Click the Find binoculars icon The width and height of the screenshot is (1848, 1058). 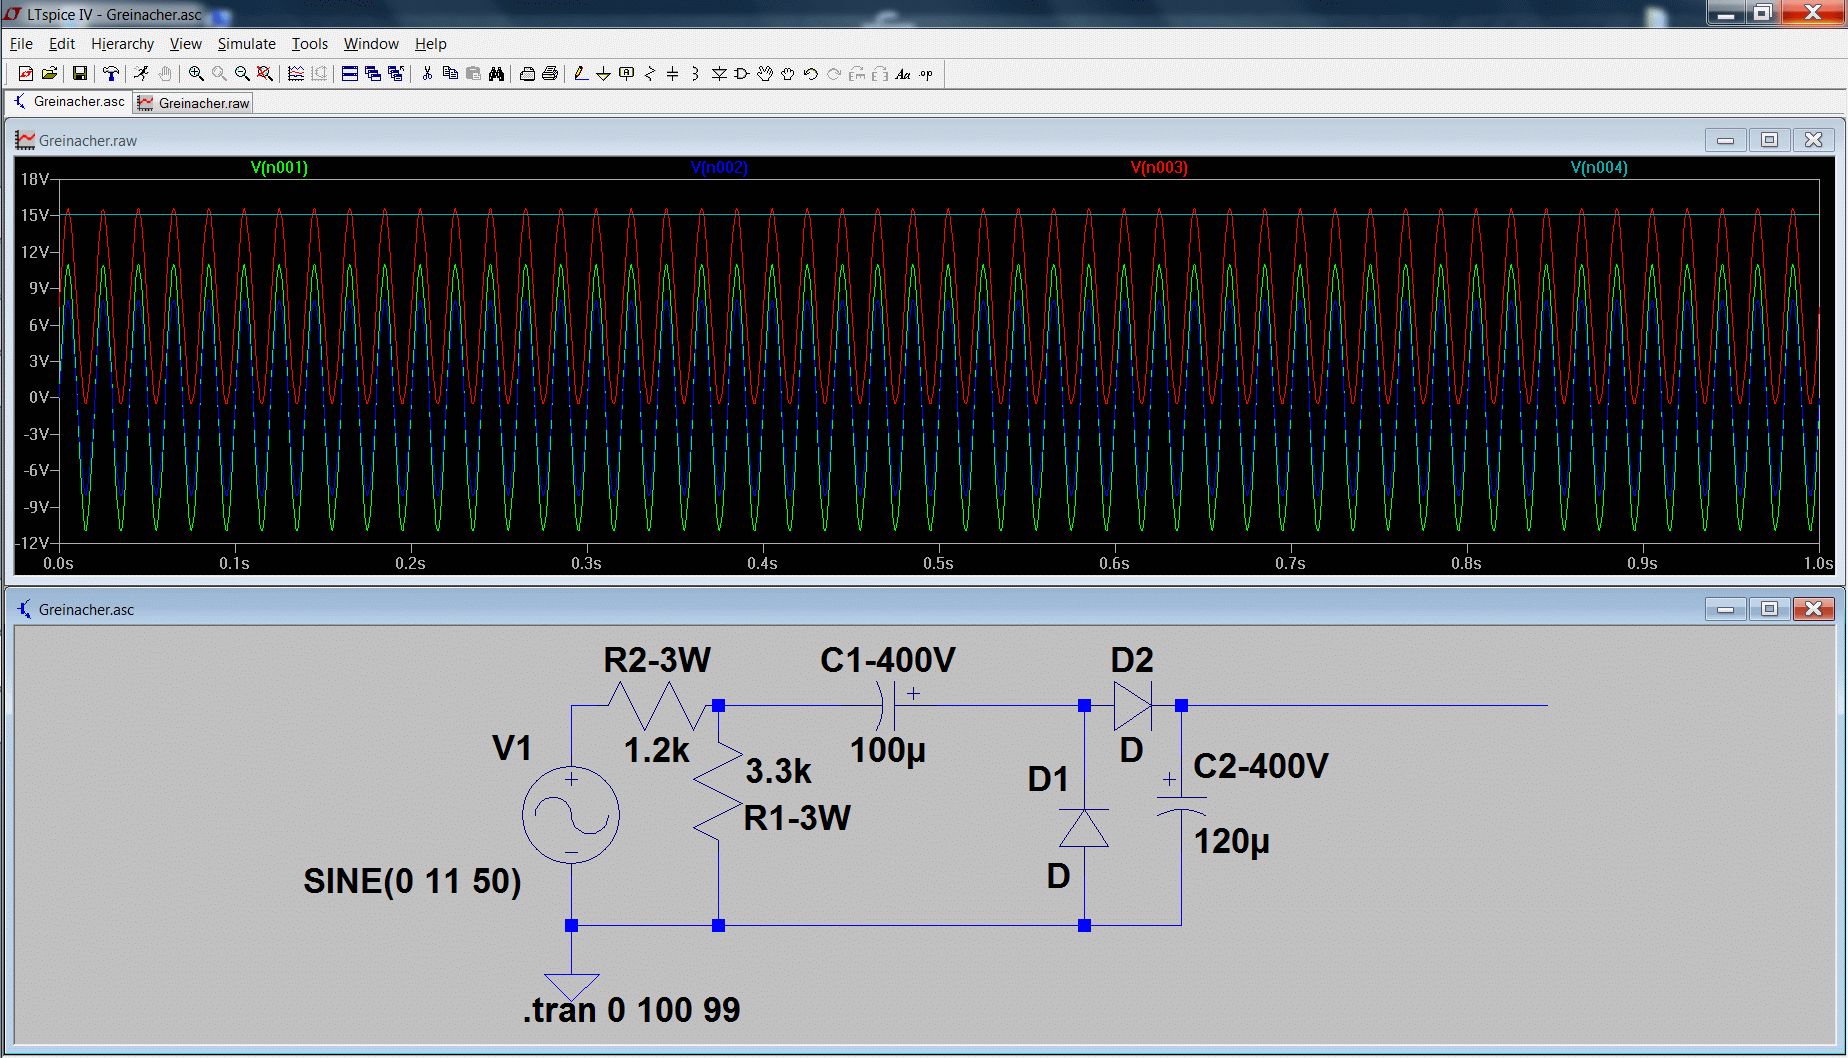pos(496,74)
